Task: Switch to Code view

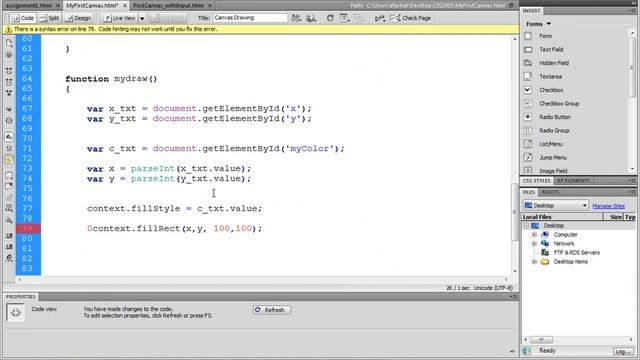Action: [x=23, y=18]
